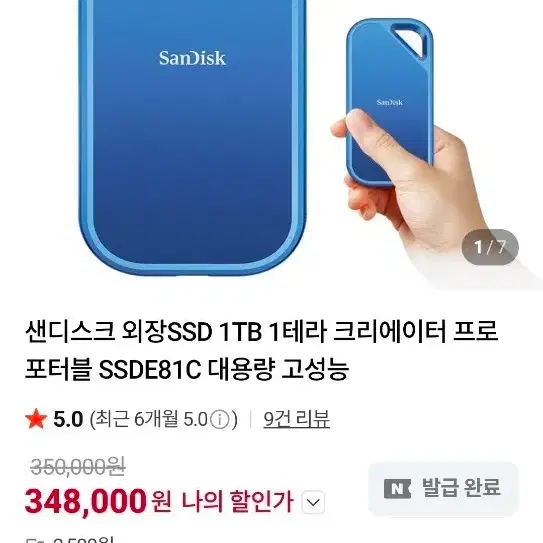Click the carabiner loop on handheld SSD
Viewport: 543px width, 543px height.
(412, 39)
